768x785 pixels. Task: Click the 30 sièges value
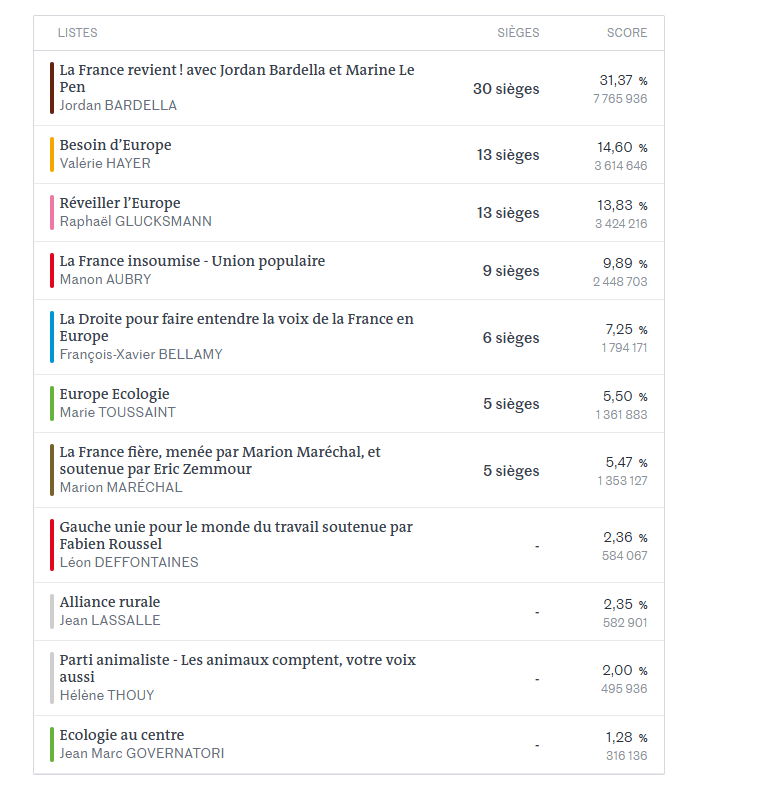[506, 89]
